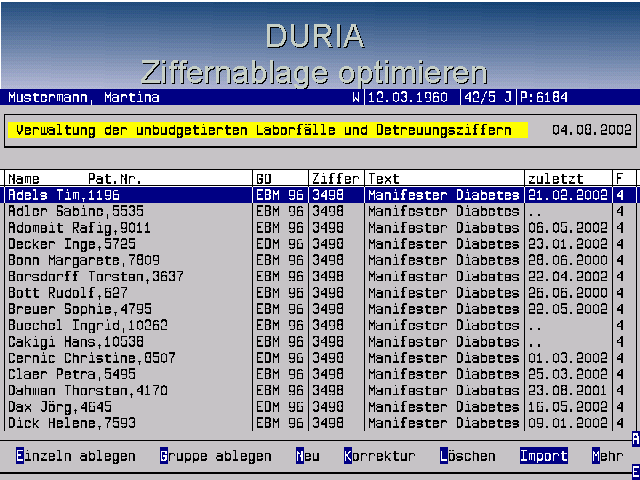Select patient row Dick Helene,7593
The image size is (640, 480).
click(x=320, y=423)
